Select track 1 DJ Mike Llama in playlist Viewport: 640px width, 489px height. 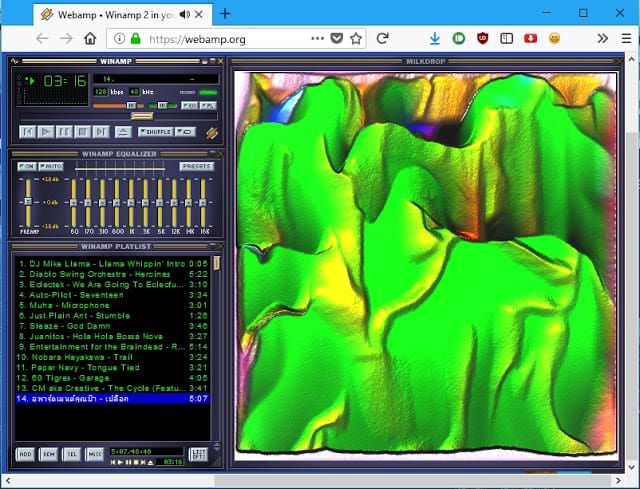(113, 264)
